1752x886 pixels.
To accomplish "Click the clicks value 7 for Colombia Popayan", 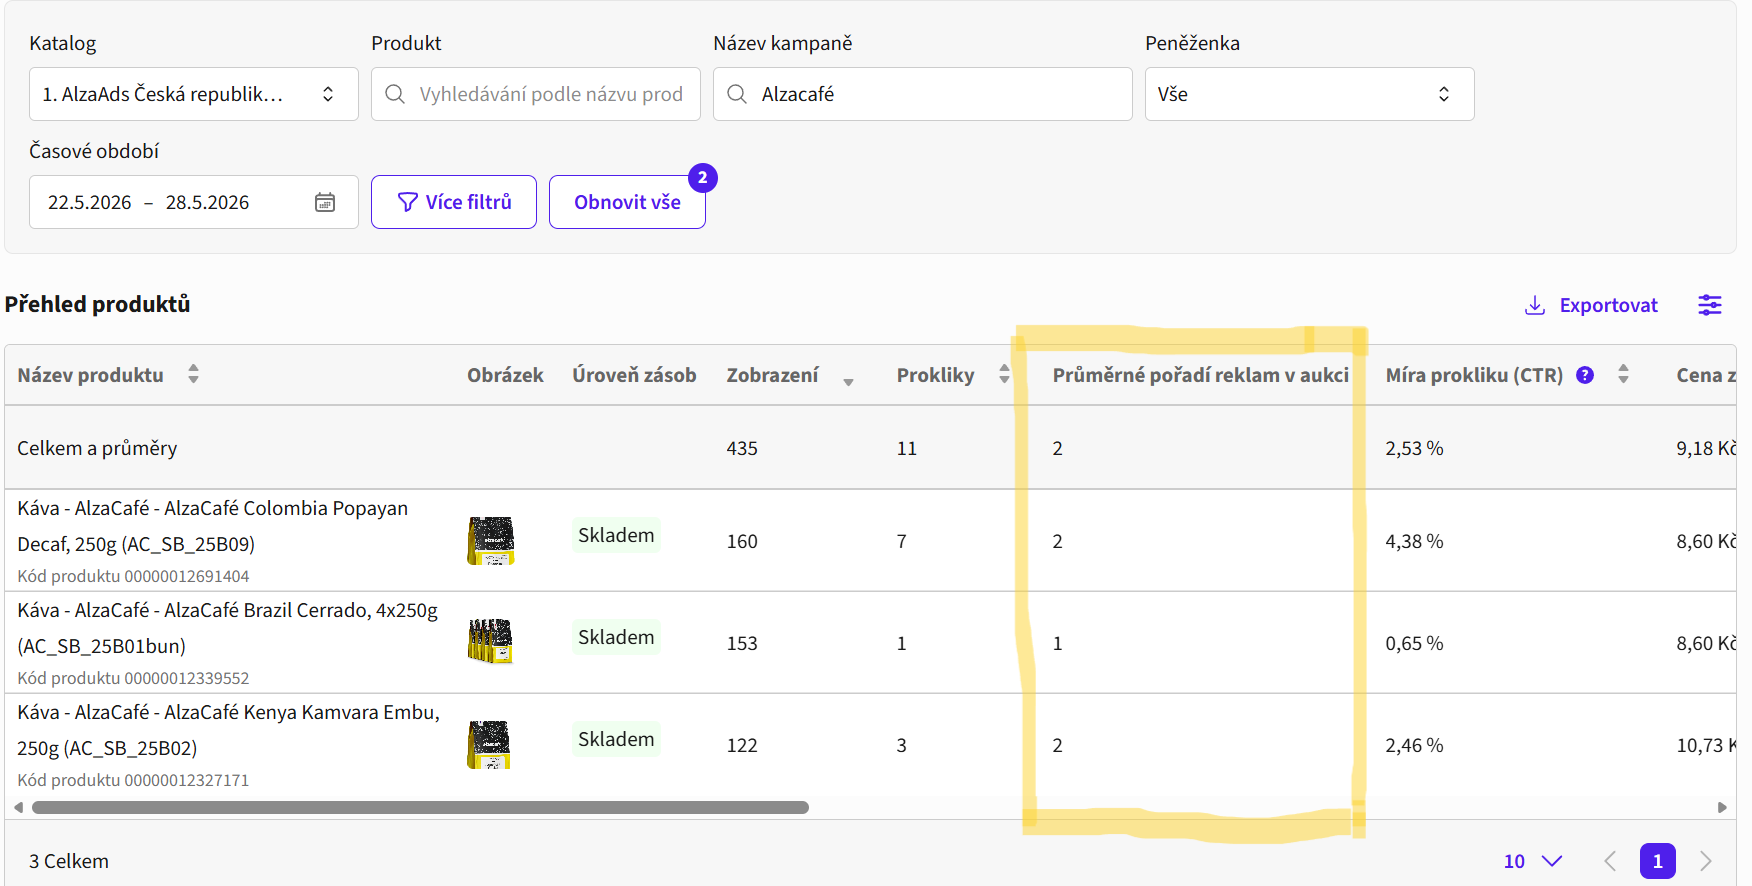I will tap(902, 541).
